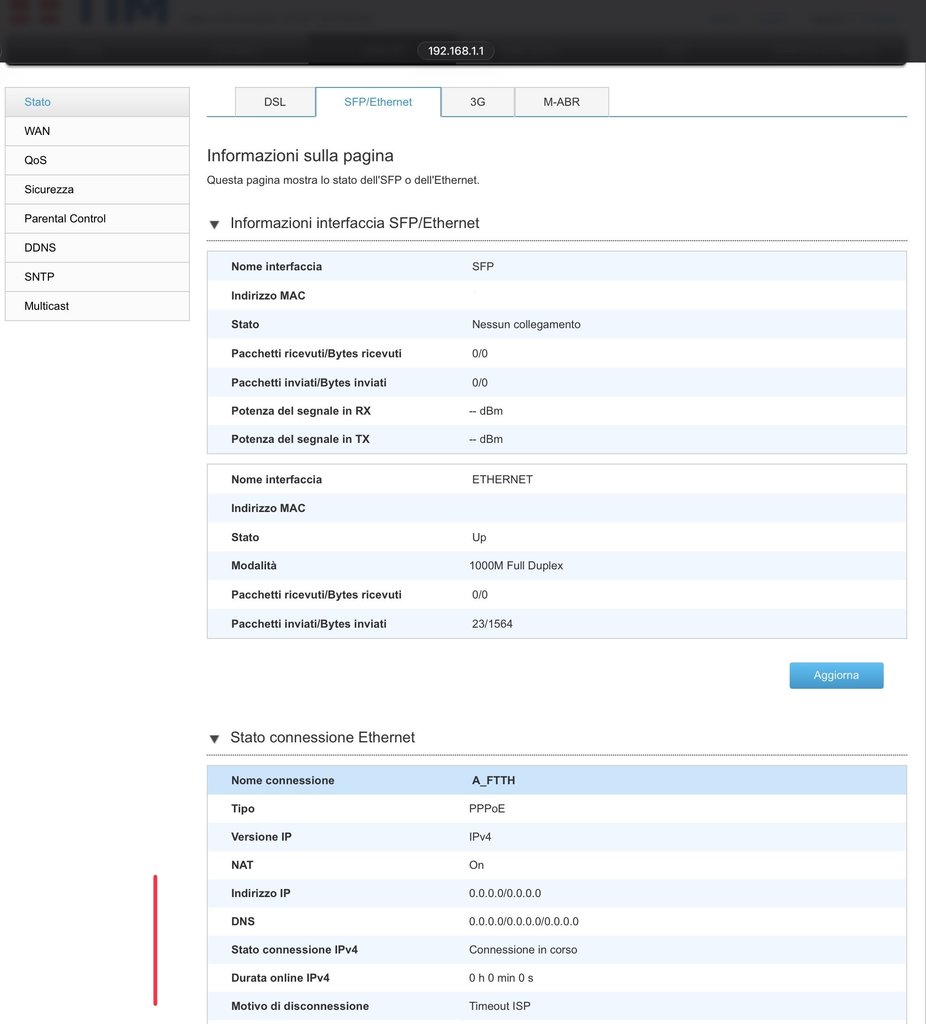Open the 3G tab

[478, 102]
